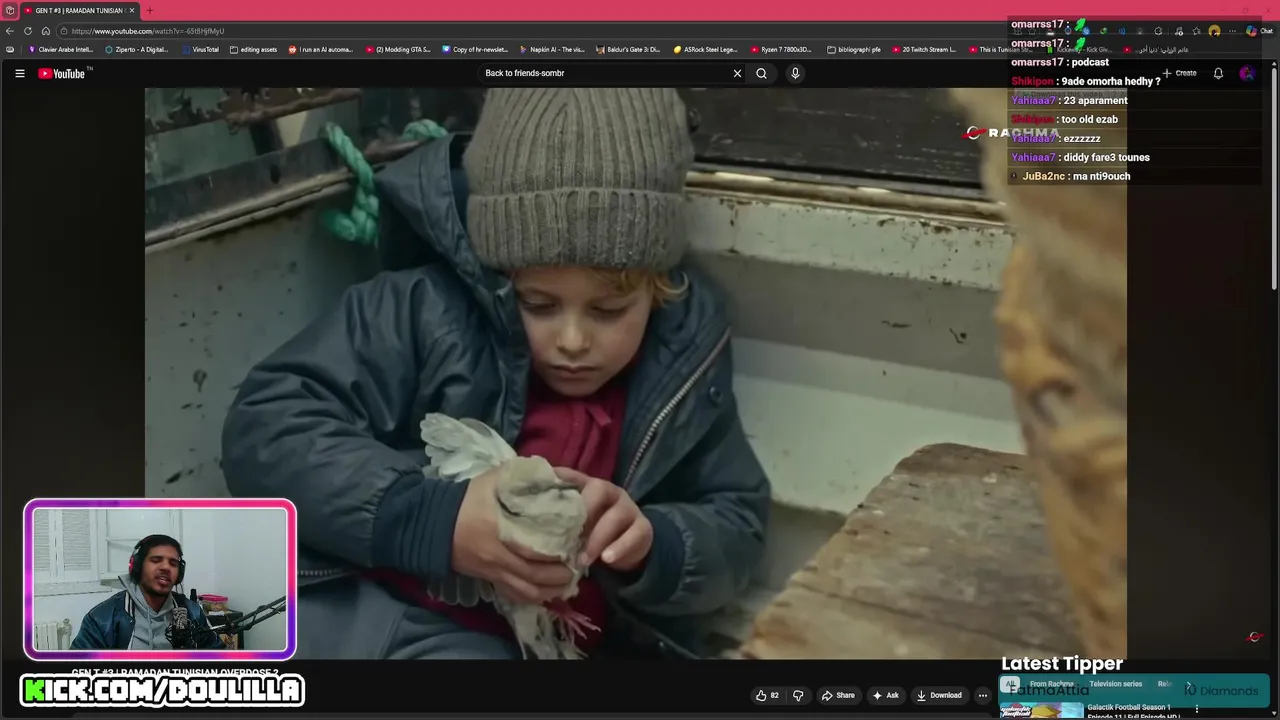Open the YouTube Create button

pyautogui.click(x=1179, y=73)
